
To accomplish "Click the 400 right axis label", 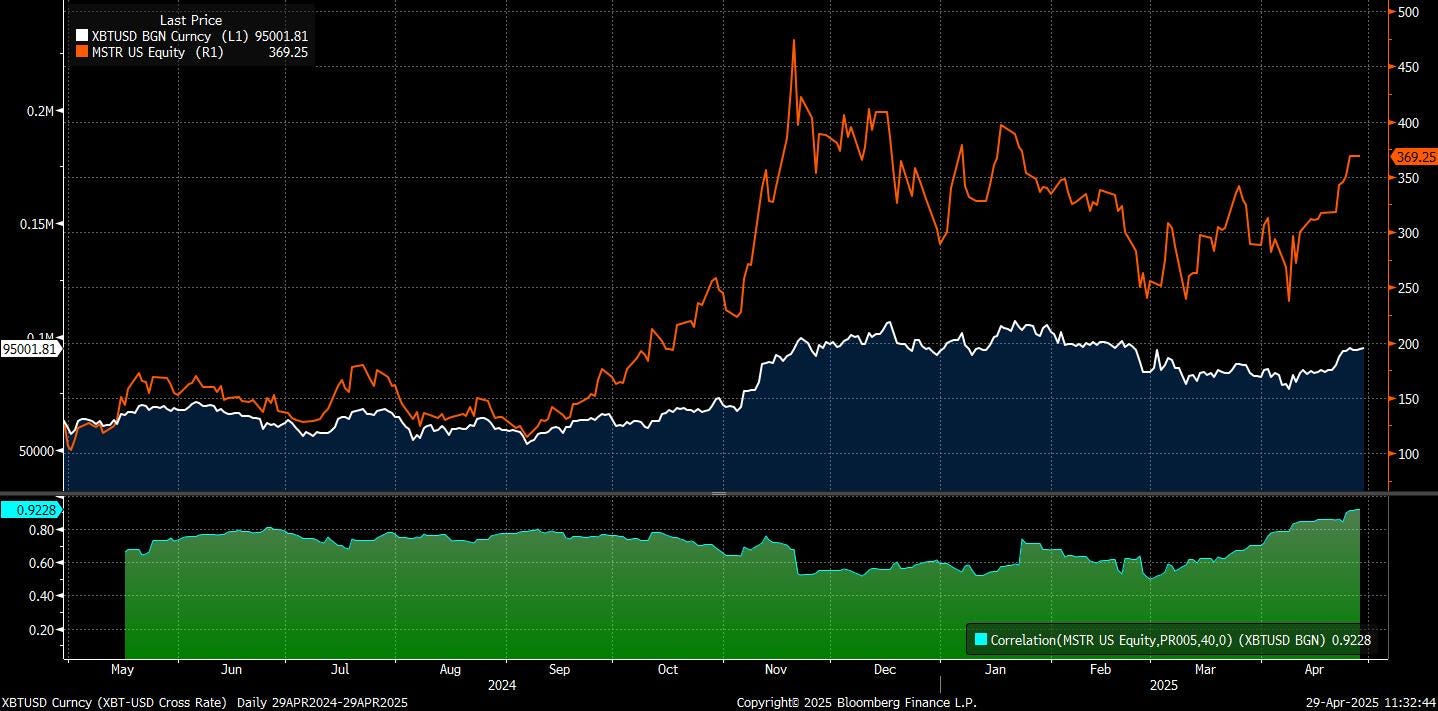I will click(1408, 123).
